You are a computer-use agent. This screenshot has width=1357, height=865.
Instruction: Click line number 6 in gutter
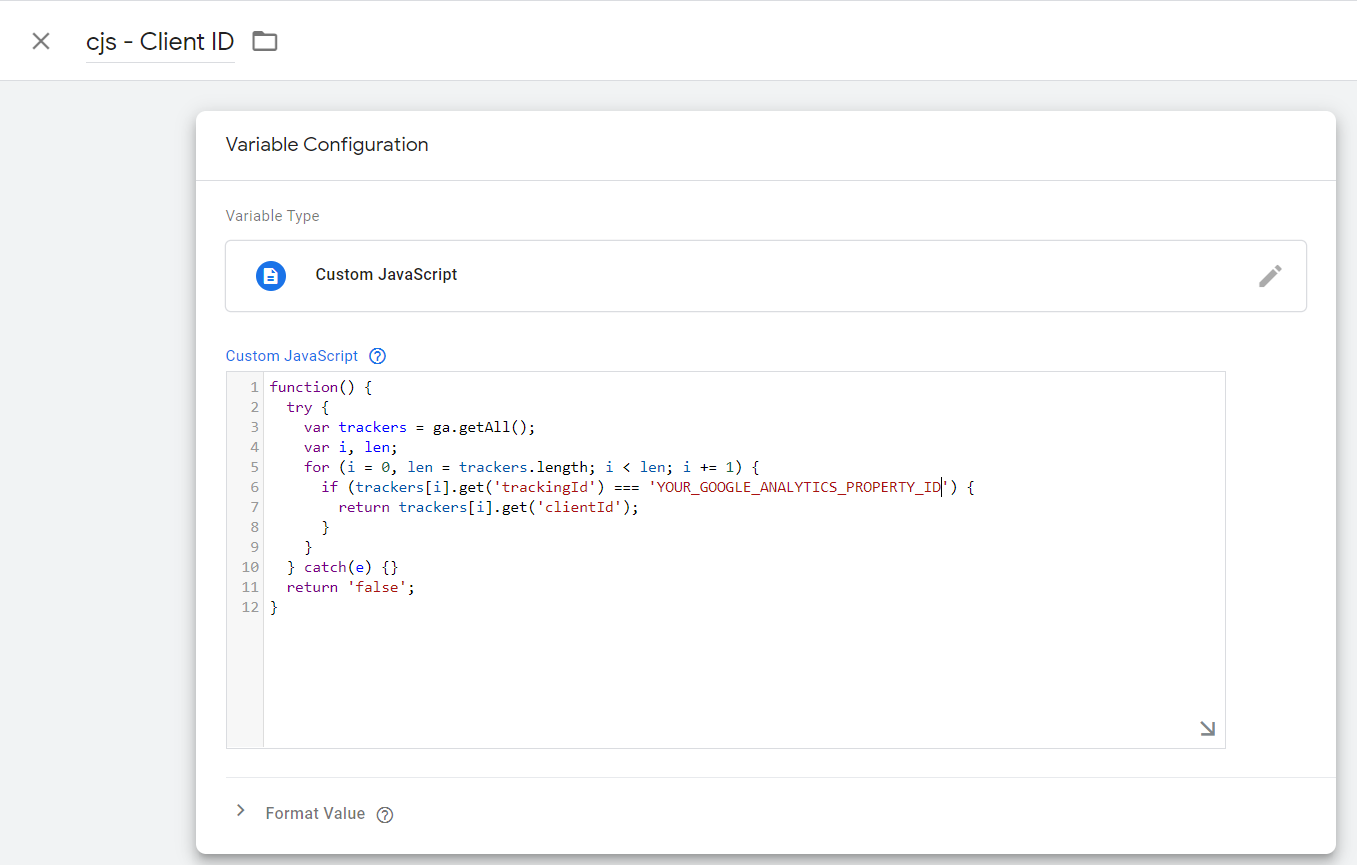pyautogui.click(x=255, y=487)
